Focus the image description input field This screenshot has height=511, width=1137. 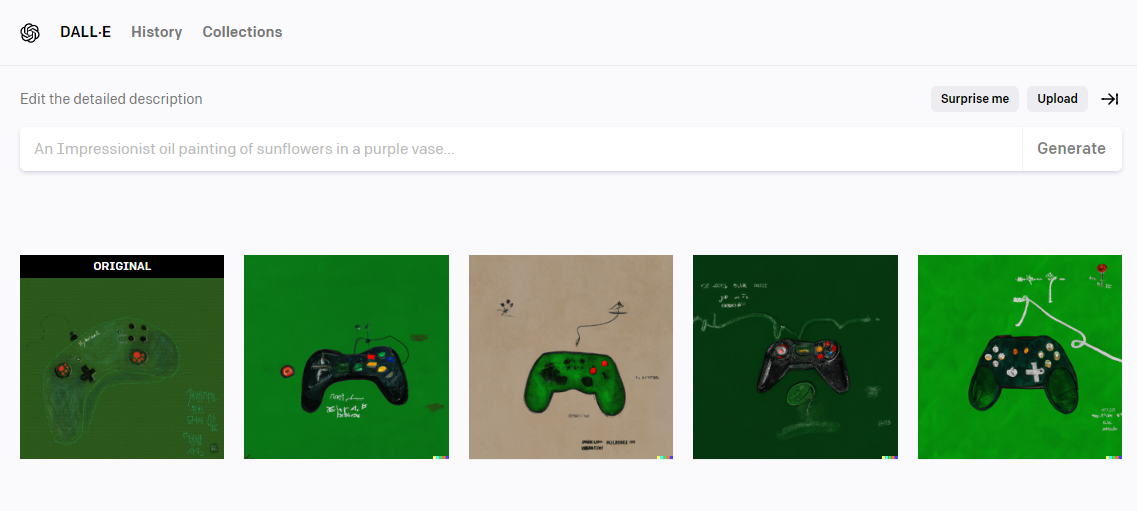[521, 149]
